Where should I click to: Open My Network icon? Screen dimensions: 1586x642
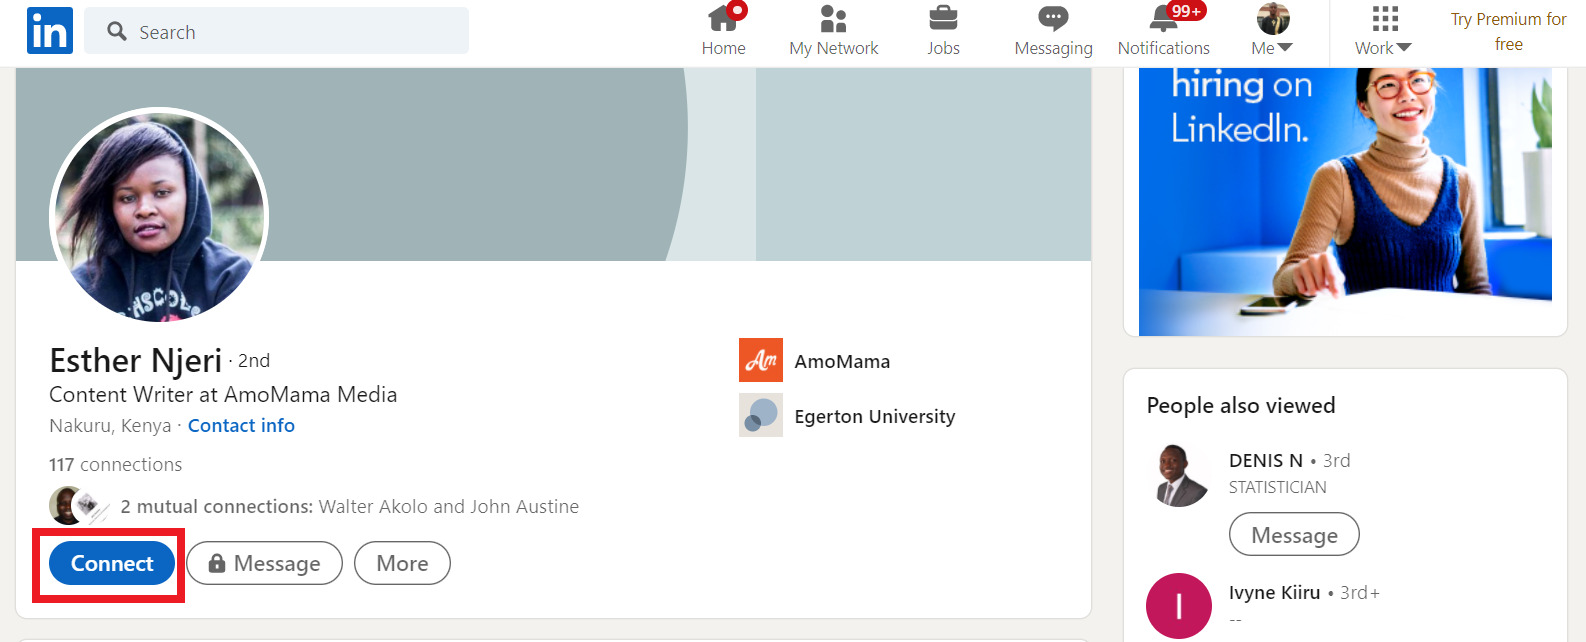833,20
